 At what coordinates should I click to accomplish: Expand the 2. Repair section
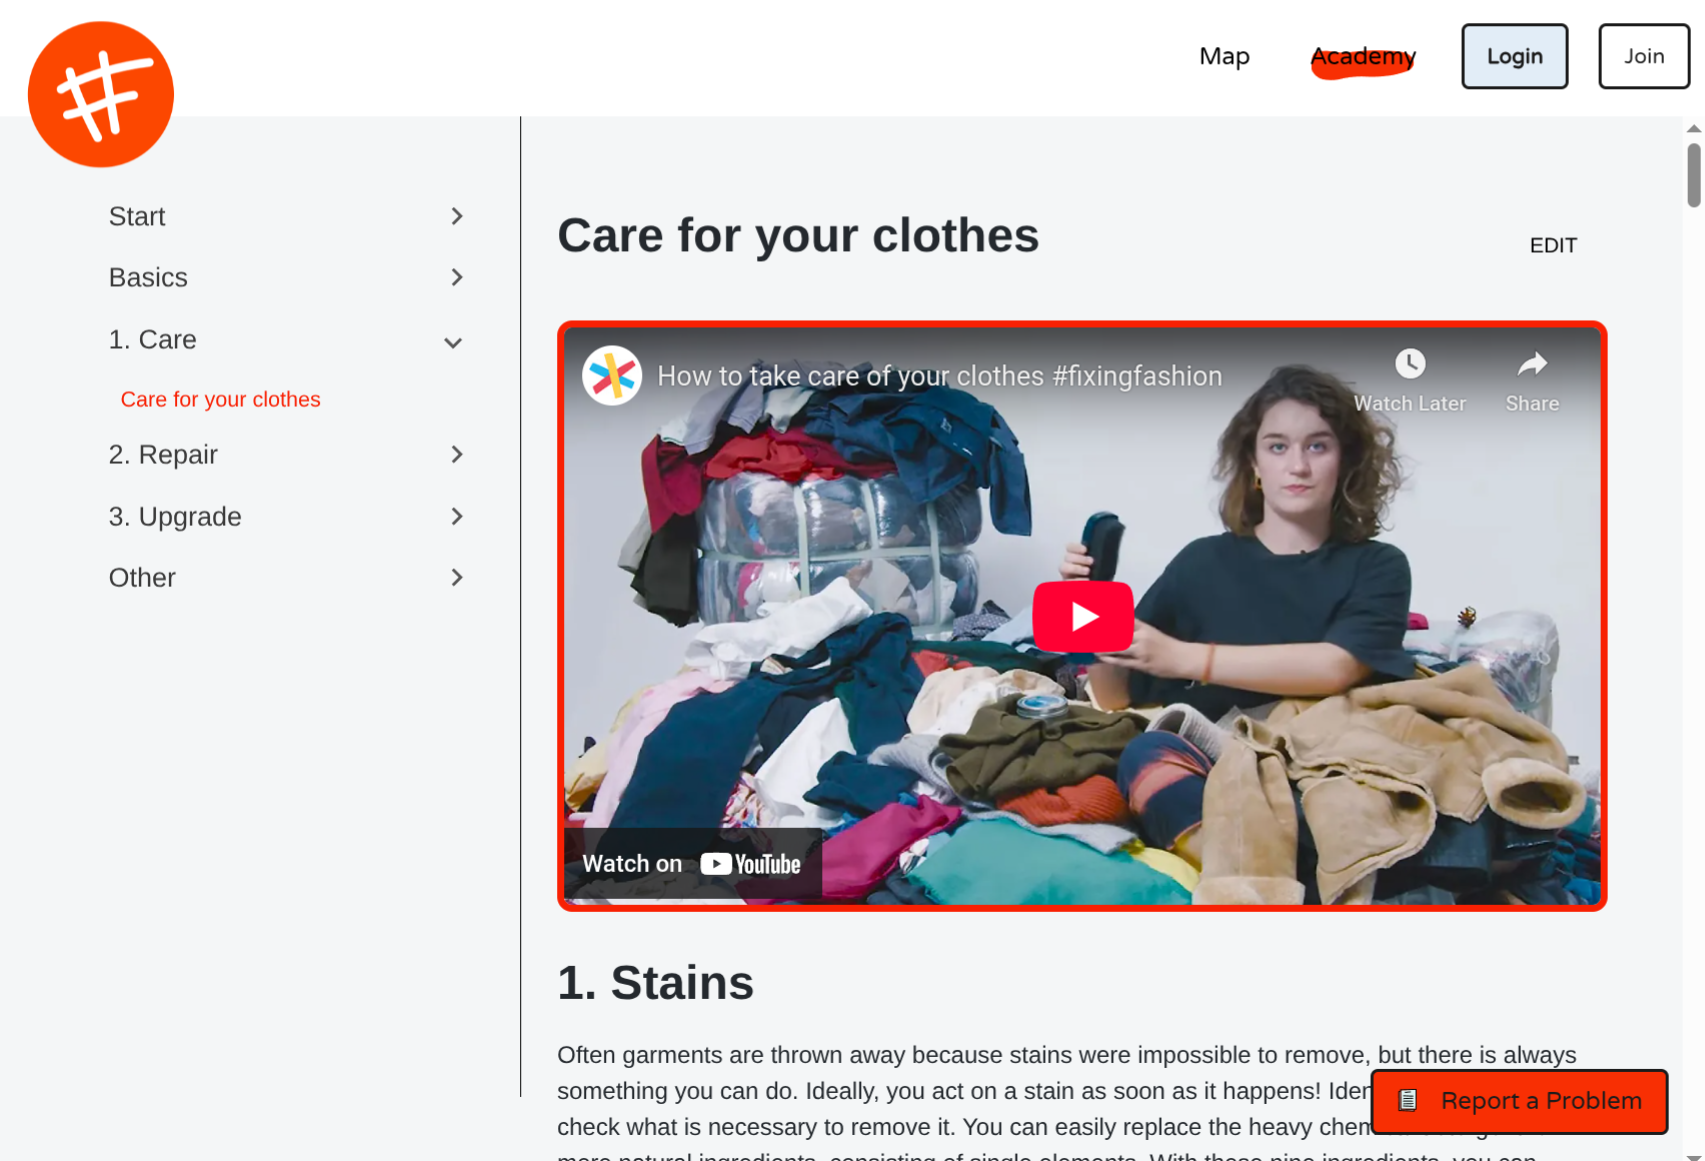(x=457, y=454)
